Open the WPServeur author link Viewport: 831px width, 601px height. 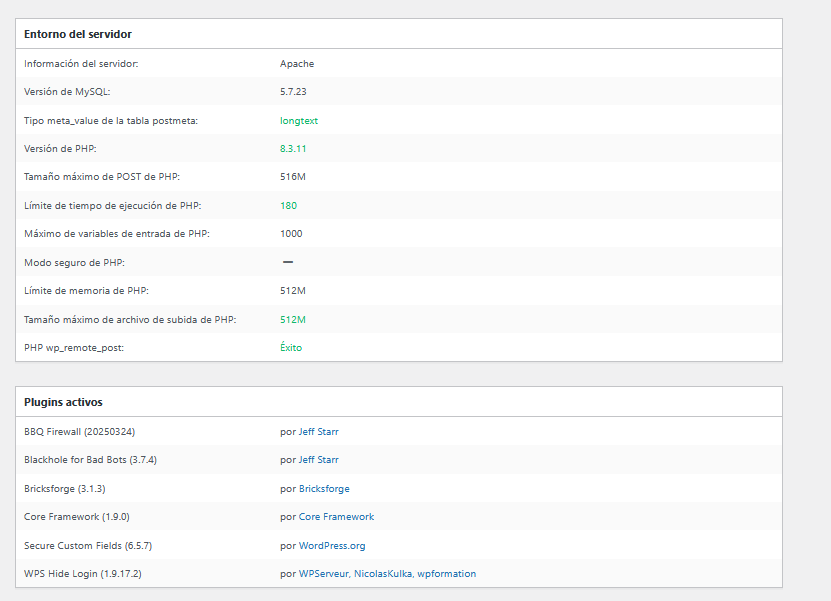pyautogui.click(x=323, y=574)
